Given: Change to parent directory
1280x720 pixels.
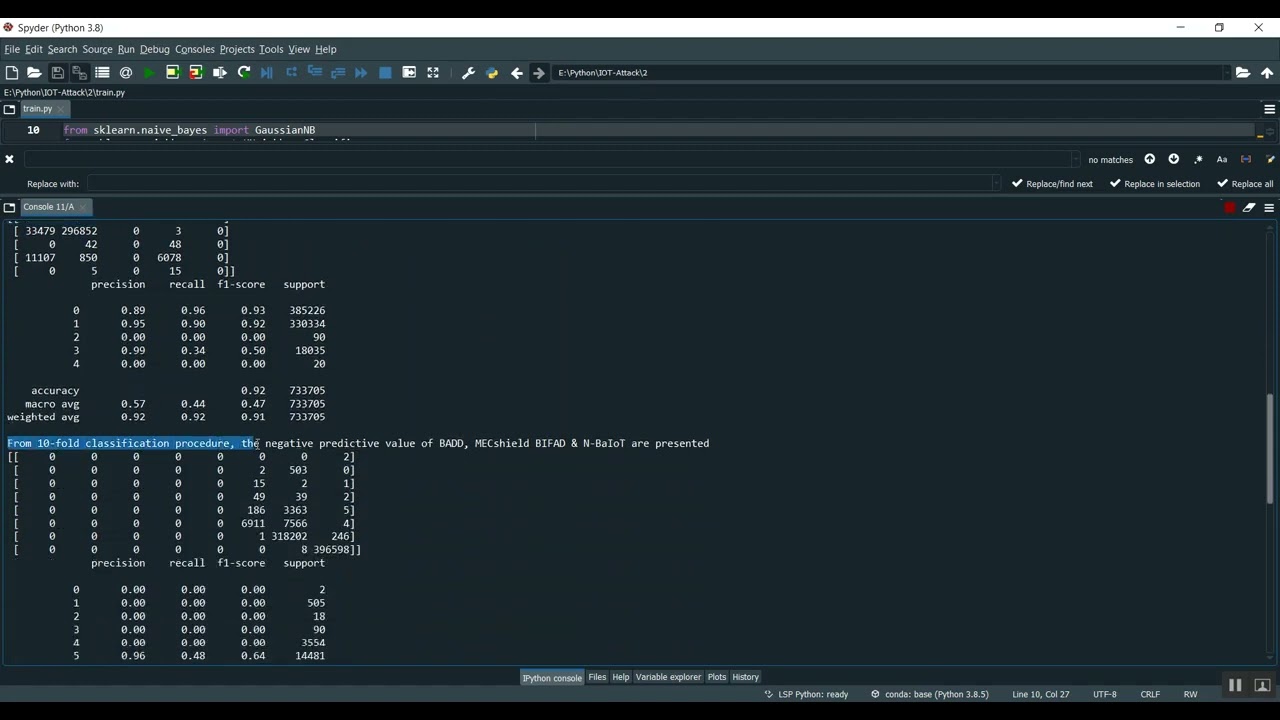Looking at the screenshot, I should point(1267,73).
